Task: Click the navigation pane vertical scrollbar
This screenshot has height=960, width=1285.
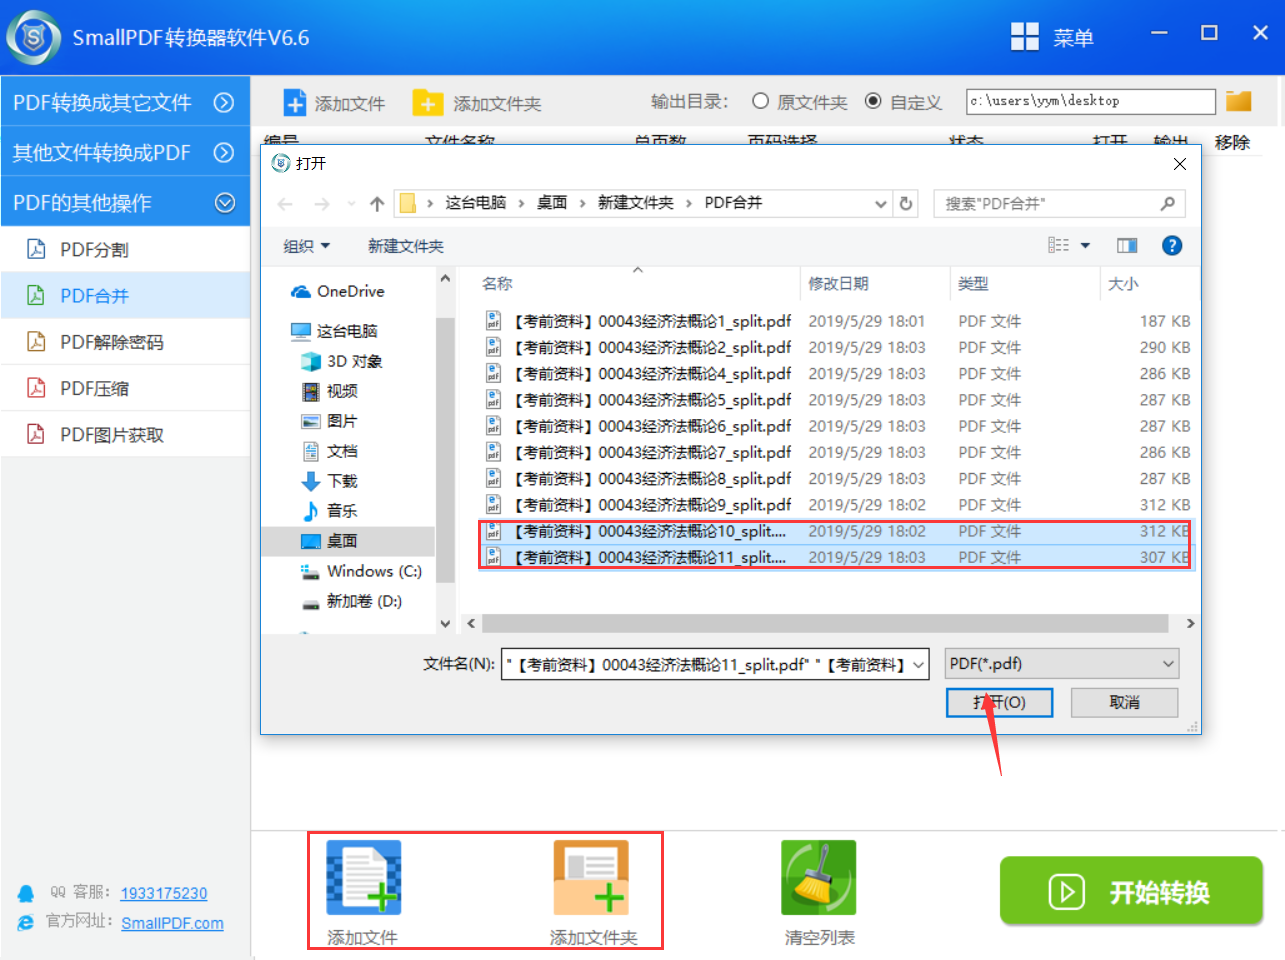Action: (445, 450)
